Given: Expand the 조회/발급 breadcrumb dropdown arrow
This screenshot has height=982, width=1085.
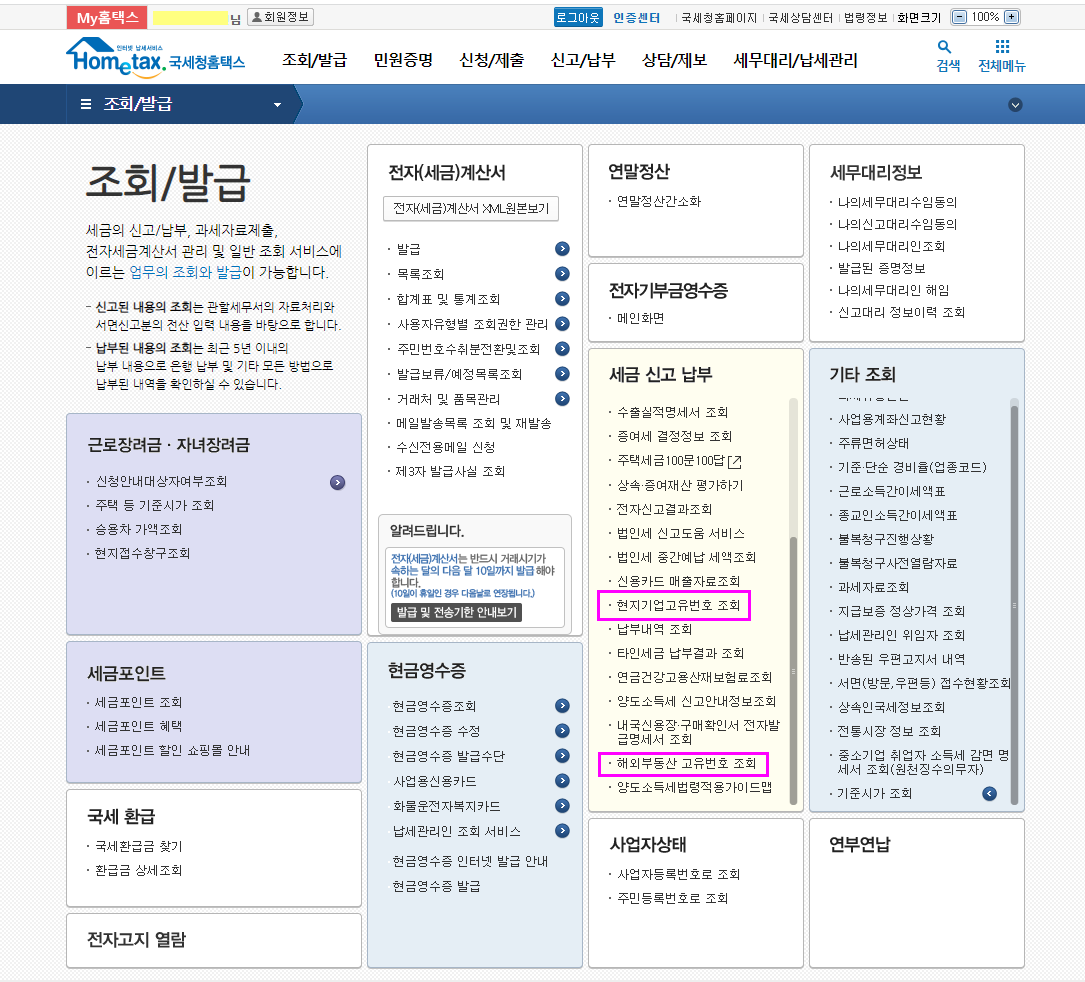Looking at the screenshot, I should (x=277, y=105).
